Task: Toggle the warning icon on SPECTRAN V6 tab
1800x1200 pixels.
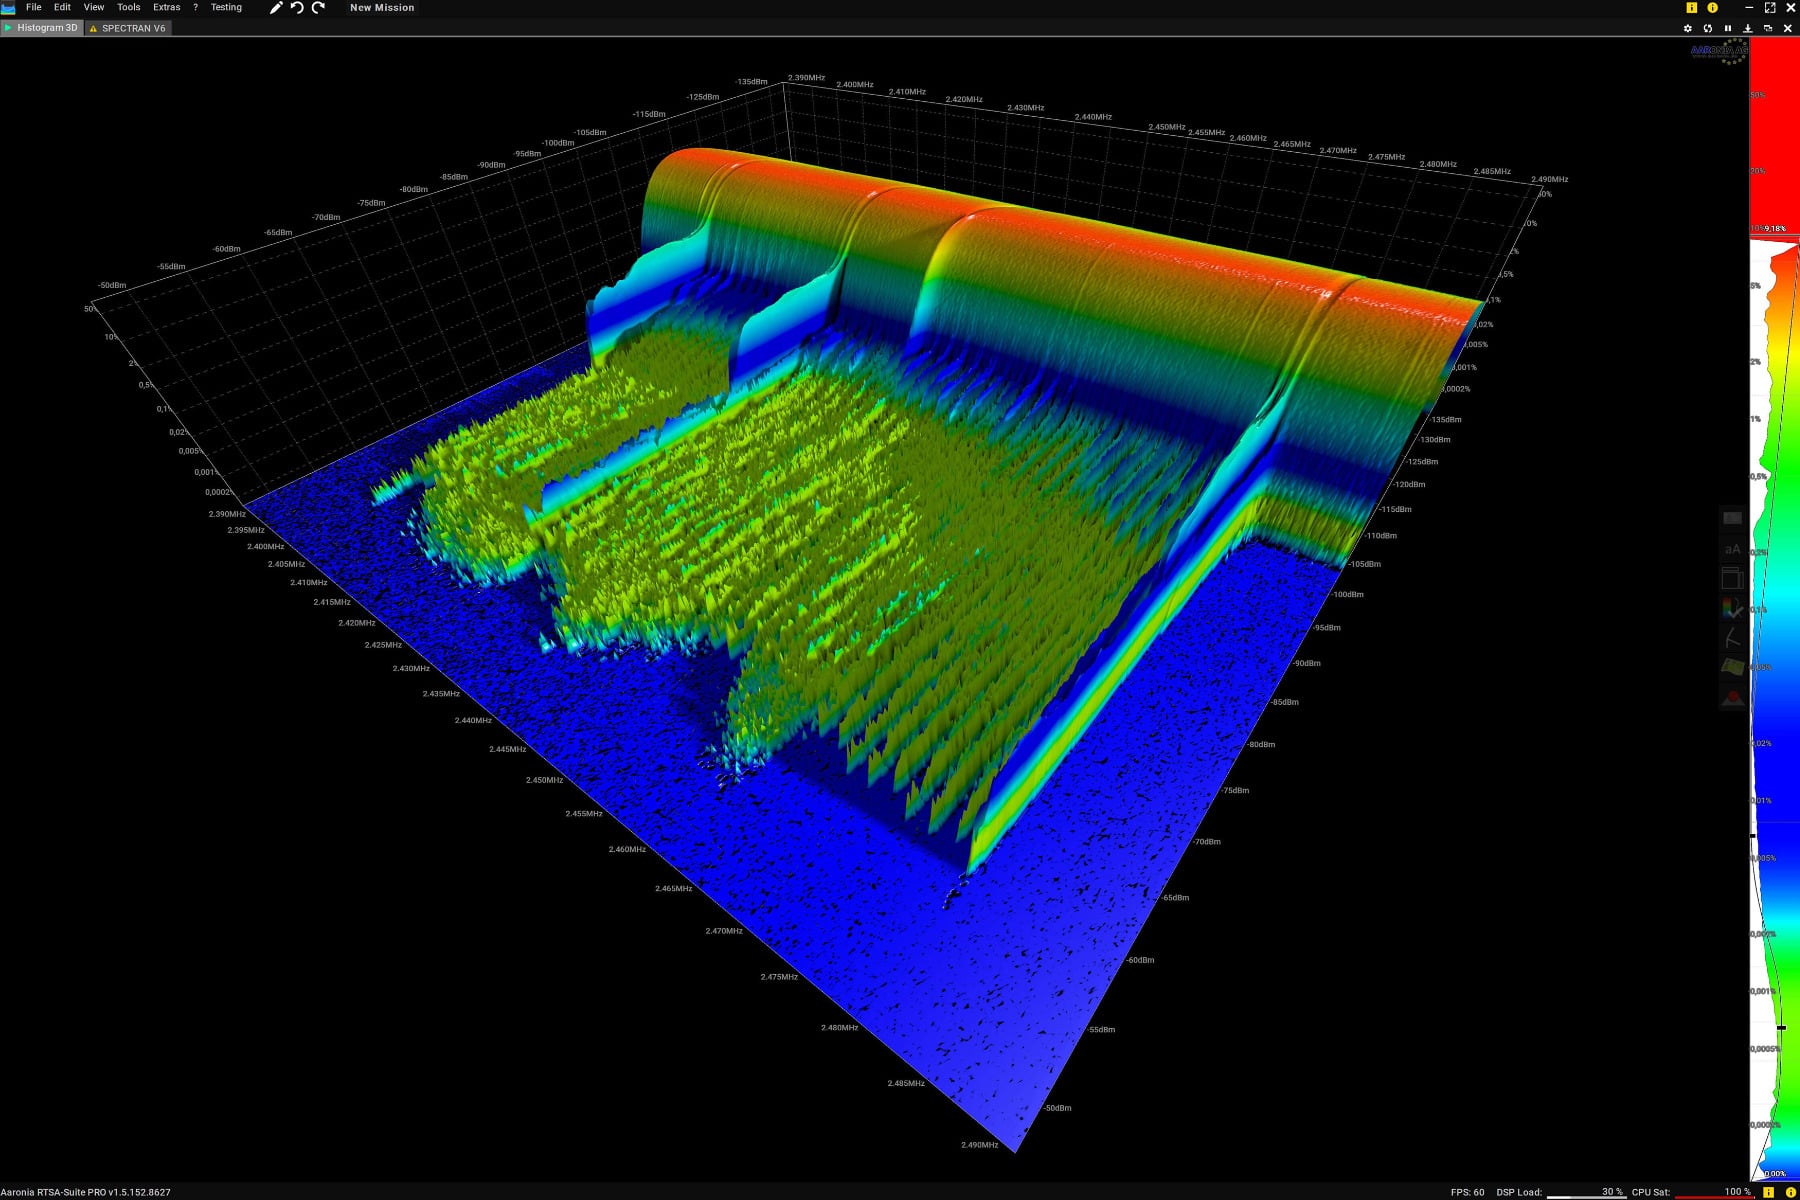Action: pos(91,28)
